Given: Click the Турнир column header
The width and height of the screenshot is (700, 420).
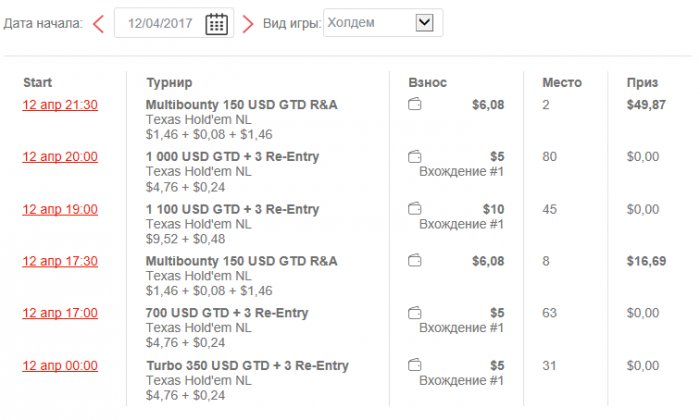Looking at the screenshot, I should coord(169,82).
